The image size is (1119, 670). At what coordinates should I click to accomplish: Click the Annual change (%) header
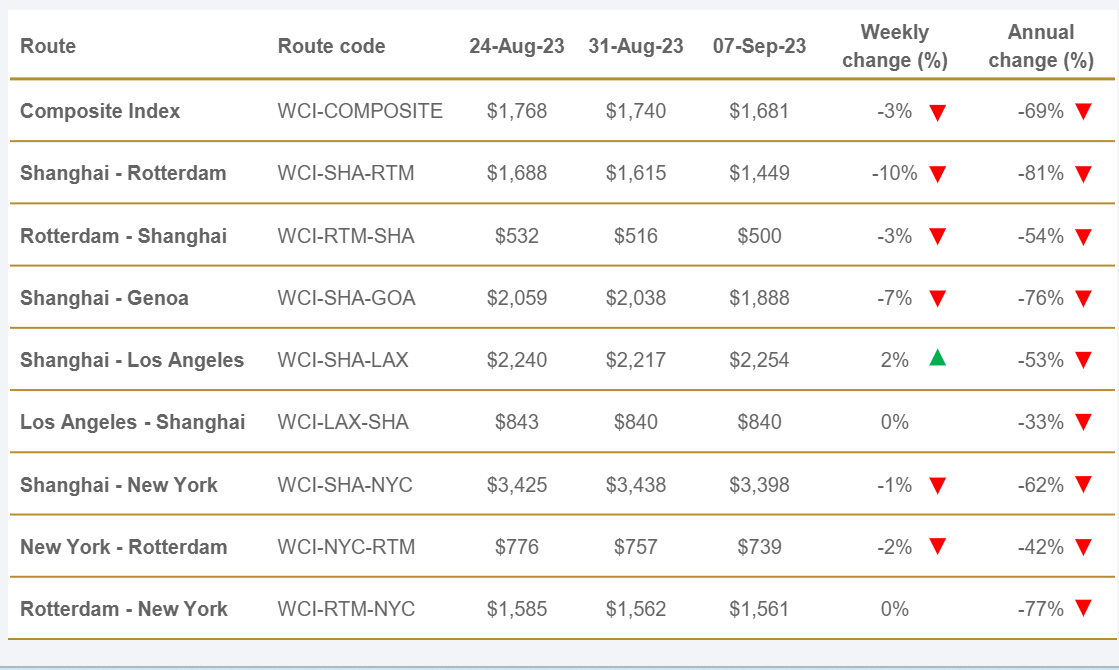coord(1041,46)
